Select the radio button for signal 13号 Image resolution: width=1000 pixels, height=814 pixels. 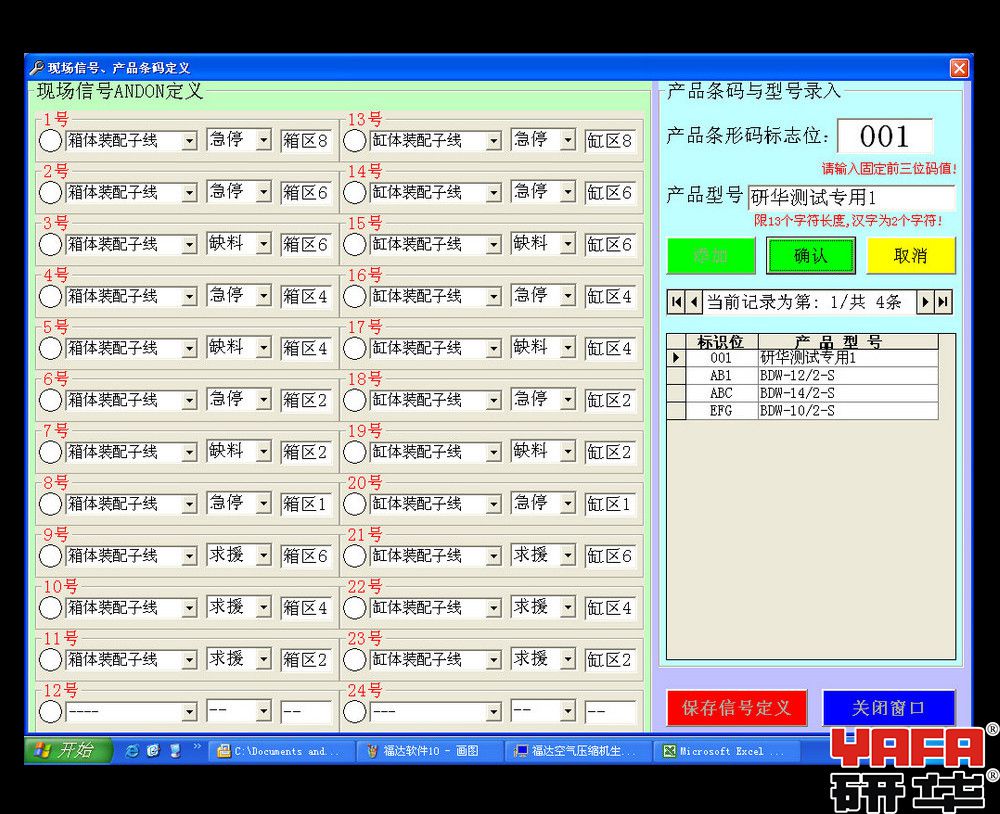[355, 141]
